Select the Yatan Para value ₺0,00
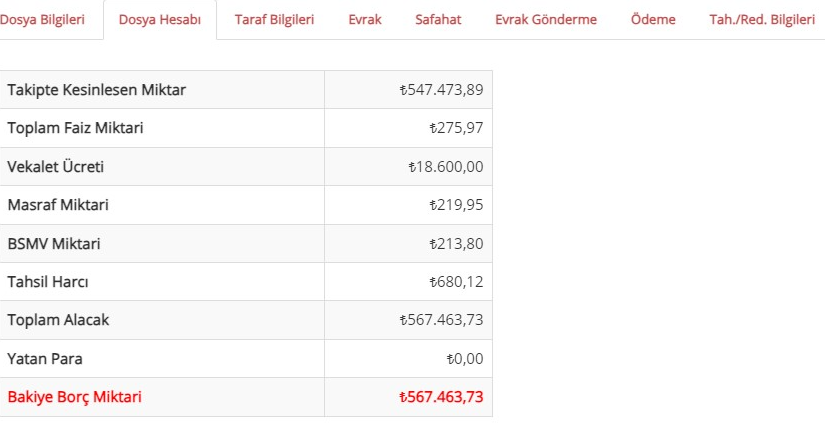The width and height of the screenshot is (825, 423). (465, 359)
